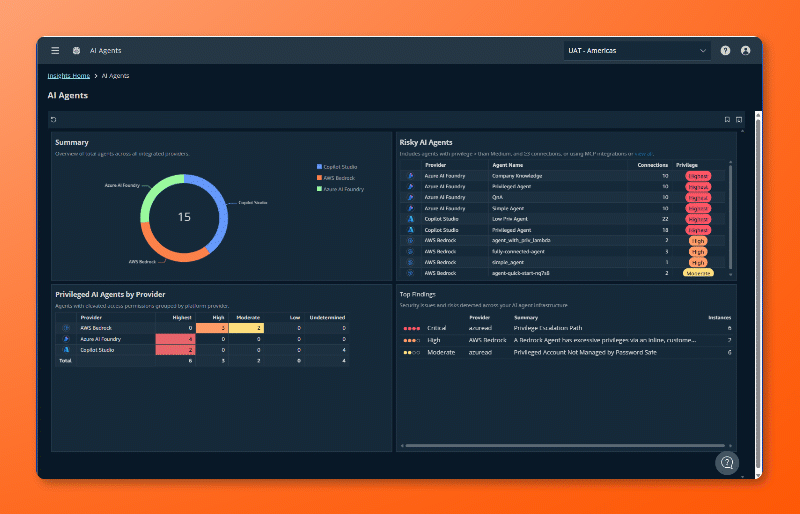Select the Low Priv Agent name
Viewport: 800px width, 514px height.
510,219
